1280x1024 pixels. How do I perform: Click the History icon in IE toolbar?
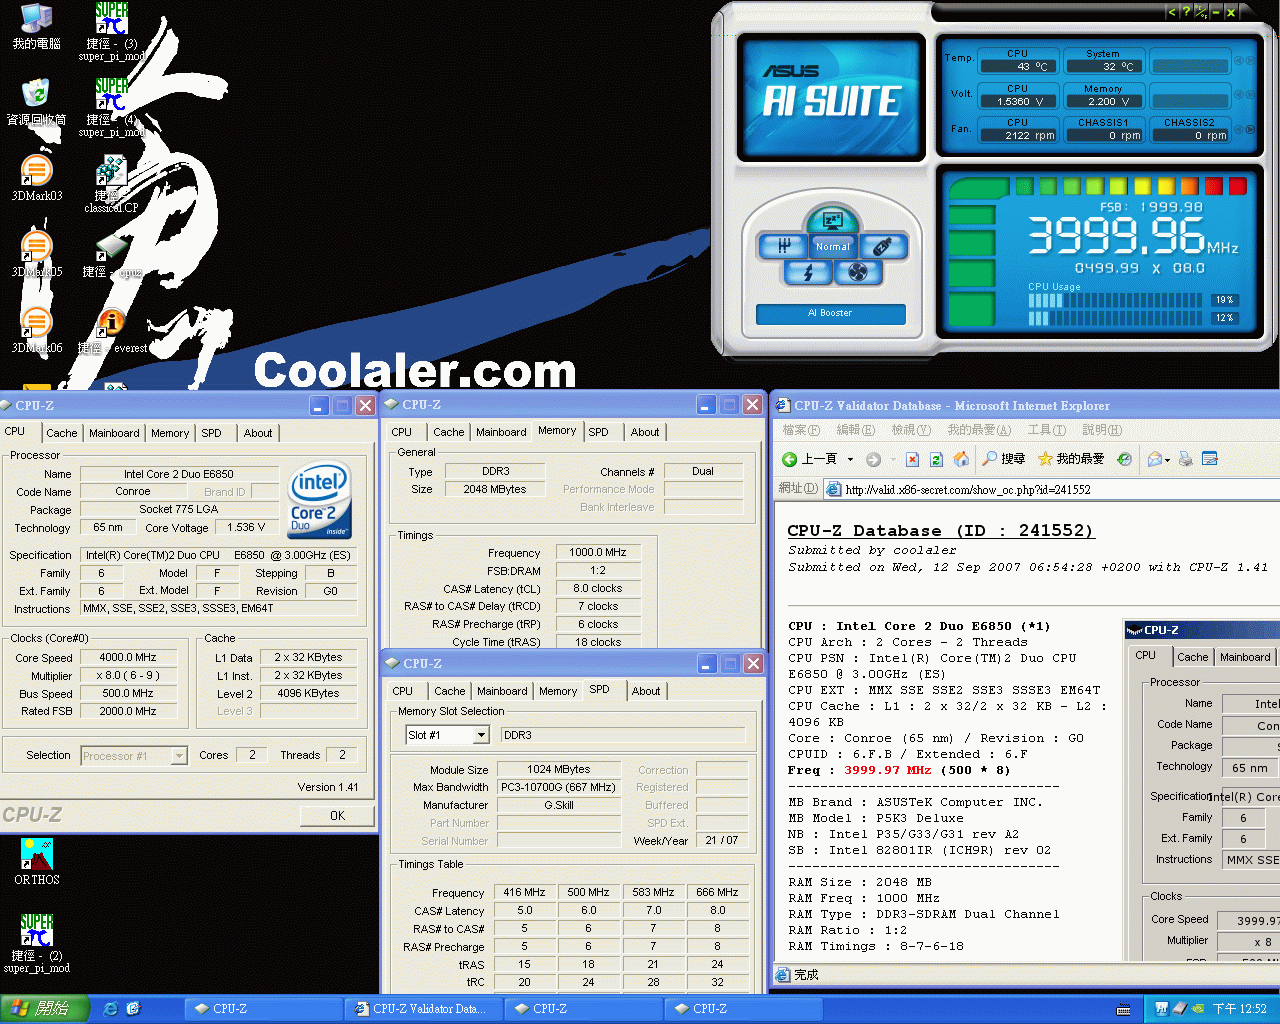(x=1125, y=459)
